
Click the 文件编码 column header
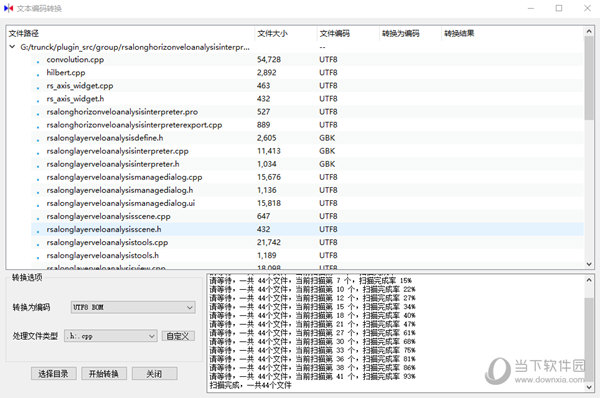tap(334, 34)
